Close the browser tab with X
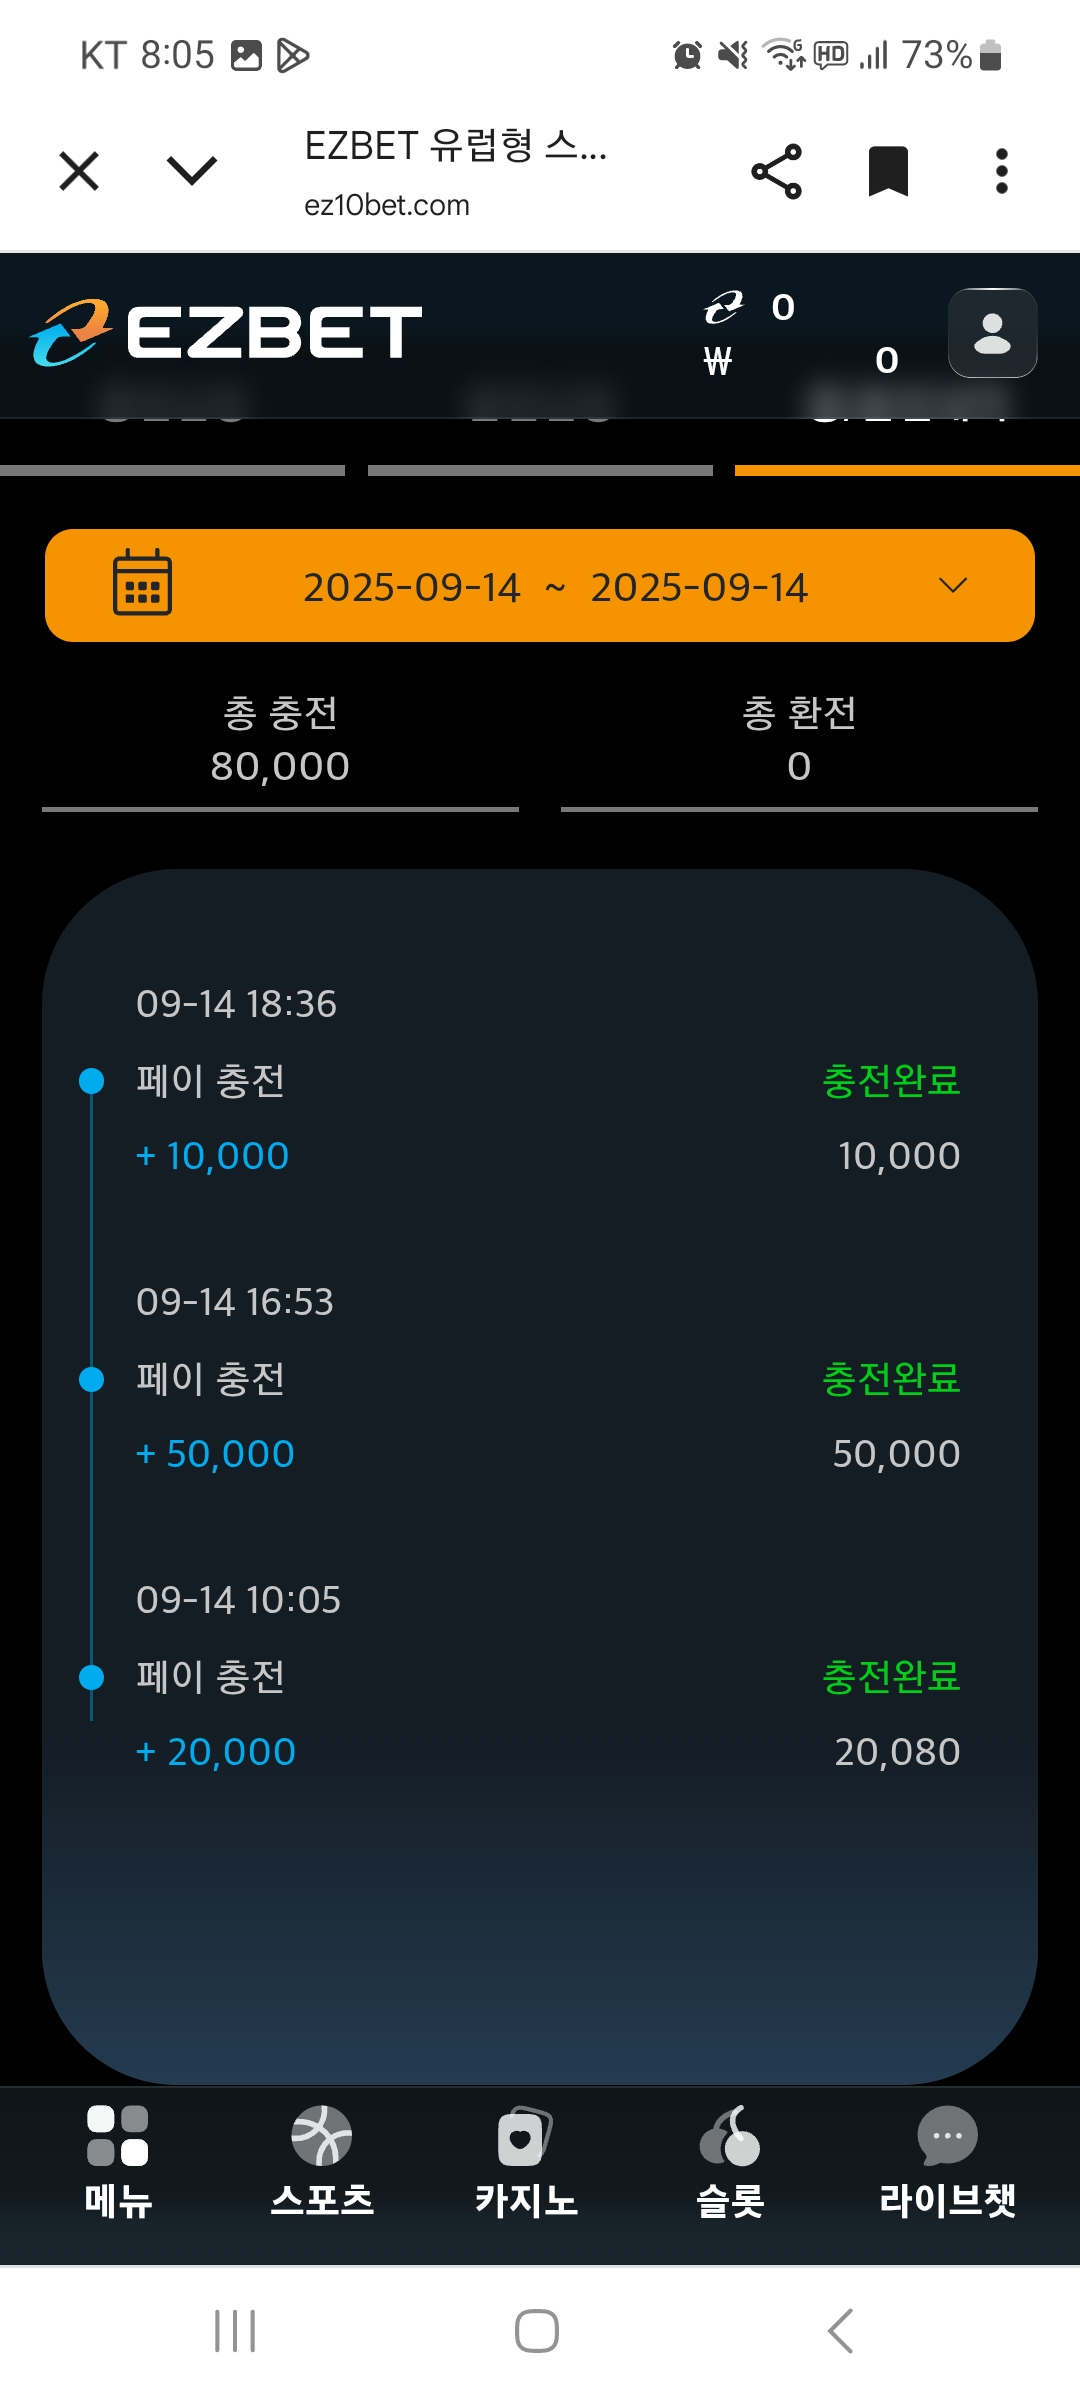The height and width of the screenshot is (2400, 1080). coord(79,170)
